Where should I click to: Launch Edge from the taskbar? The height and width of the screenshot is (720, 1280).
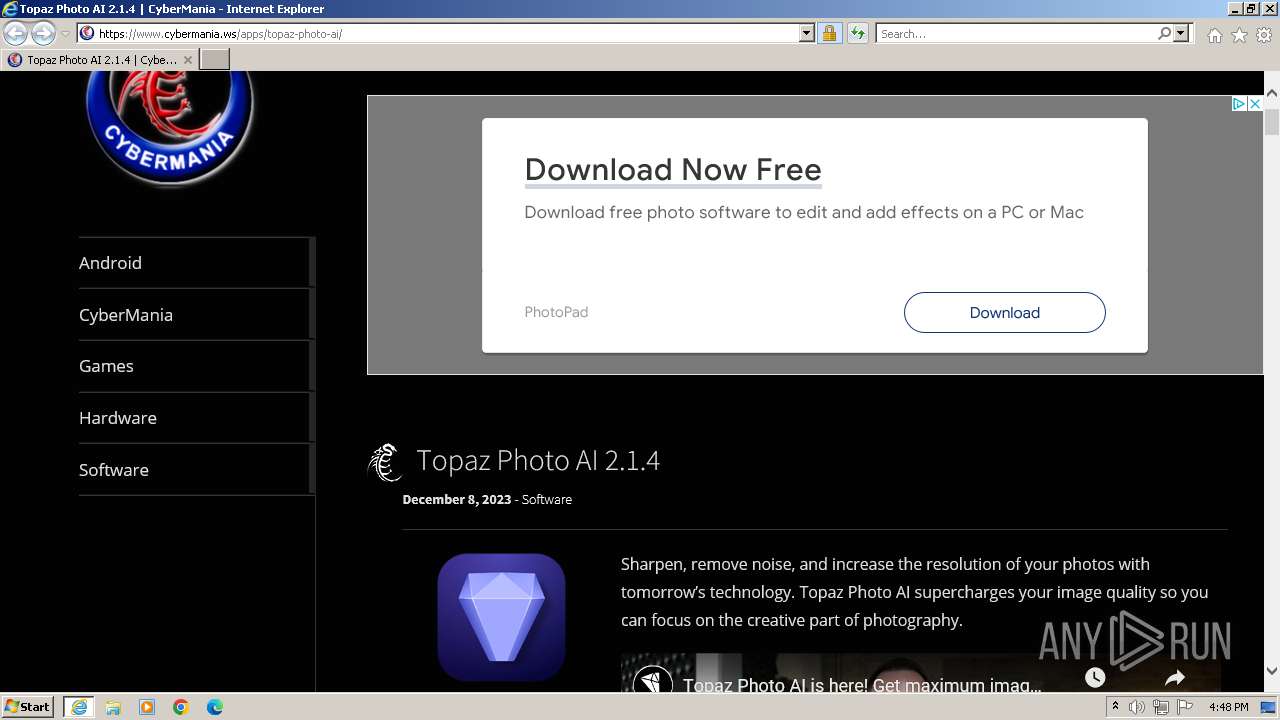tap(215, 707)
